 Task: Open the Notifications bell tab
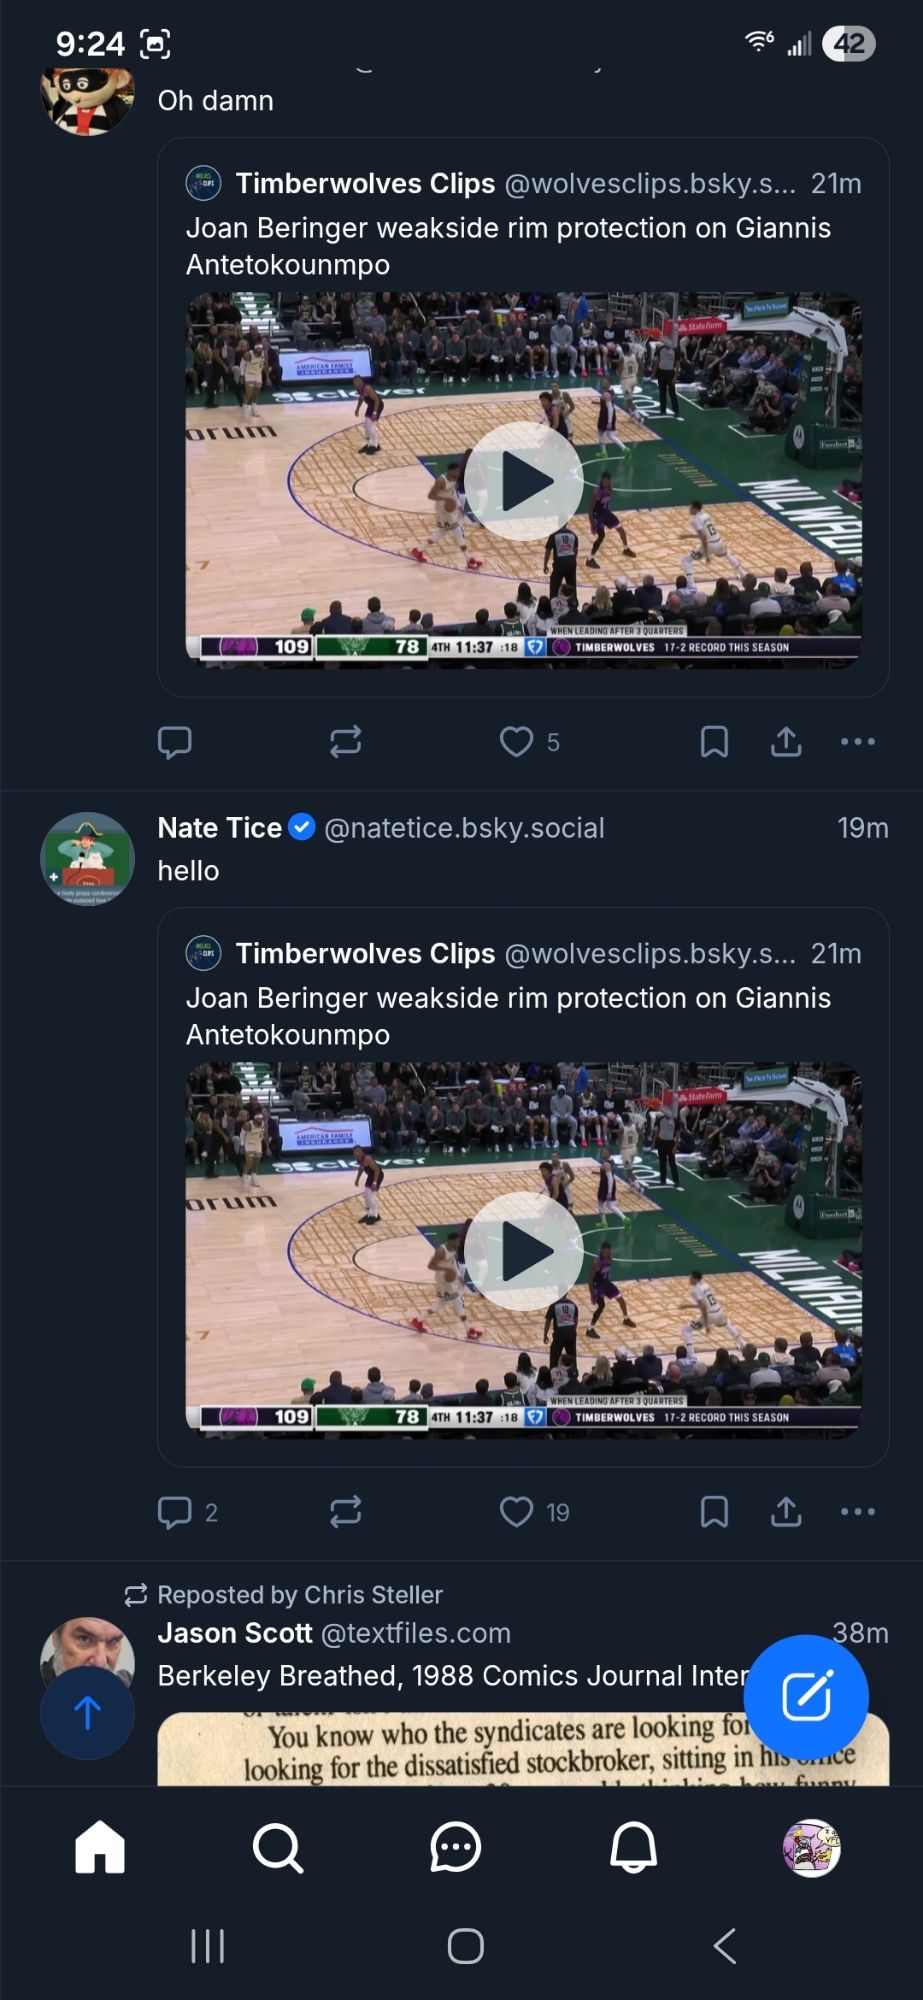tap(634, 1846)
